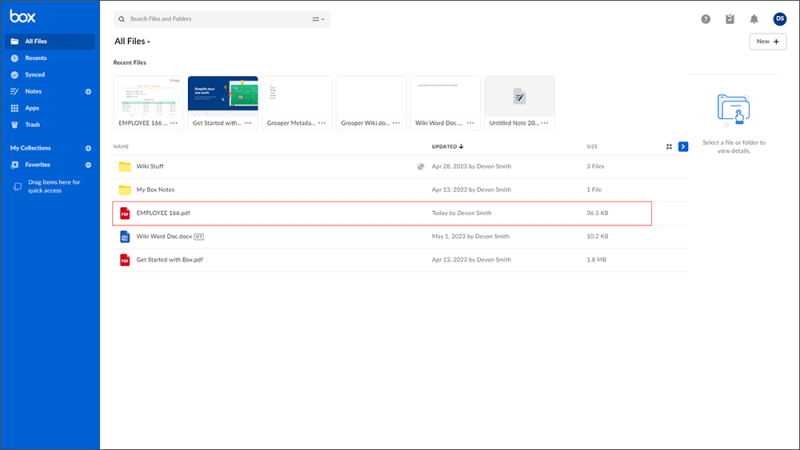Click 'May 1, 2023 by Devon Smith' text

point(470,237)
